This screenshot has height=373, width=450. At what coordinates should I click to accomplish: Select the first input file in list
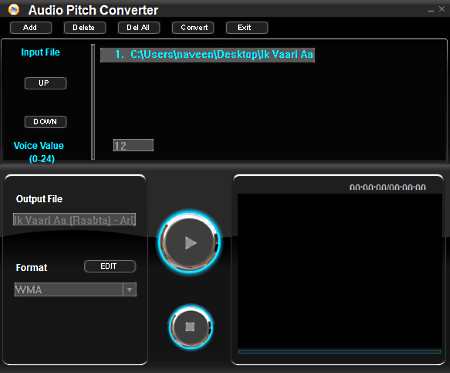click(x=207, y=55)
